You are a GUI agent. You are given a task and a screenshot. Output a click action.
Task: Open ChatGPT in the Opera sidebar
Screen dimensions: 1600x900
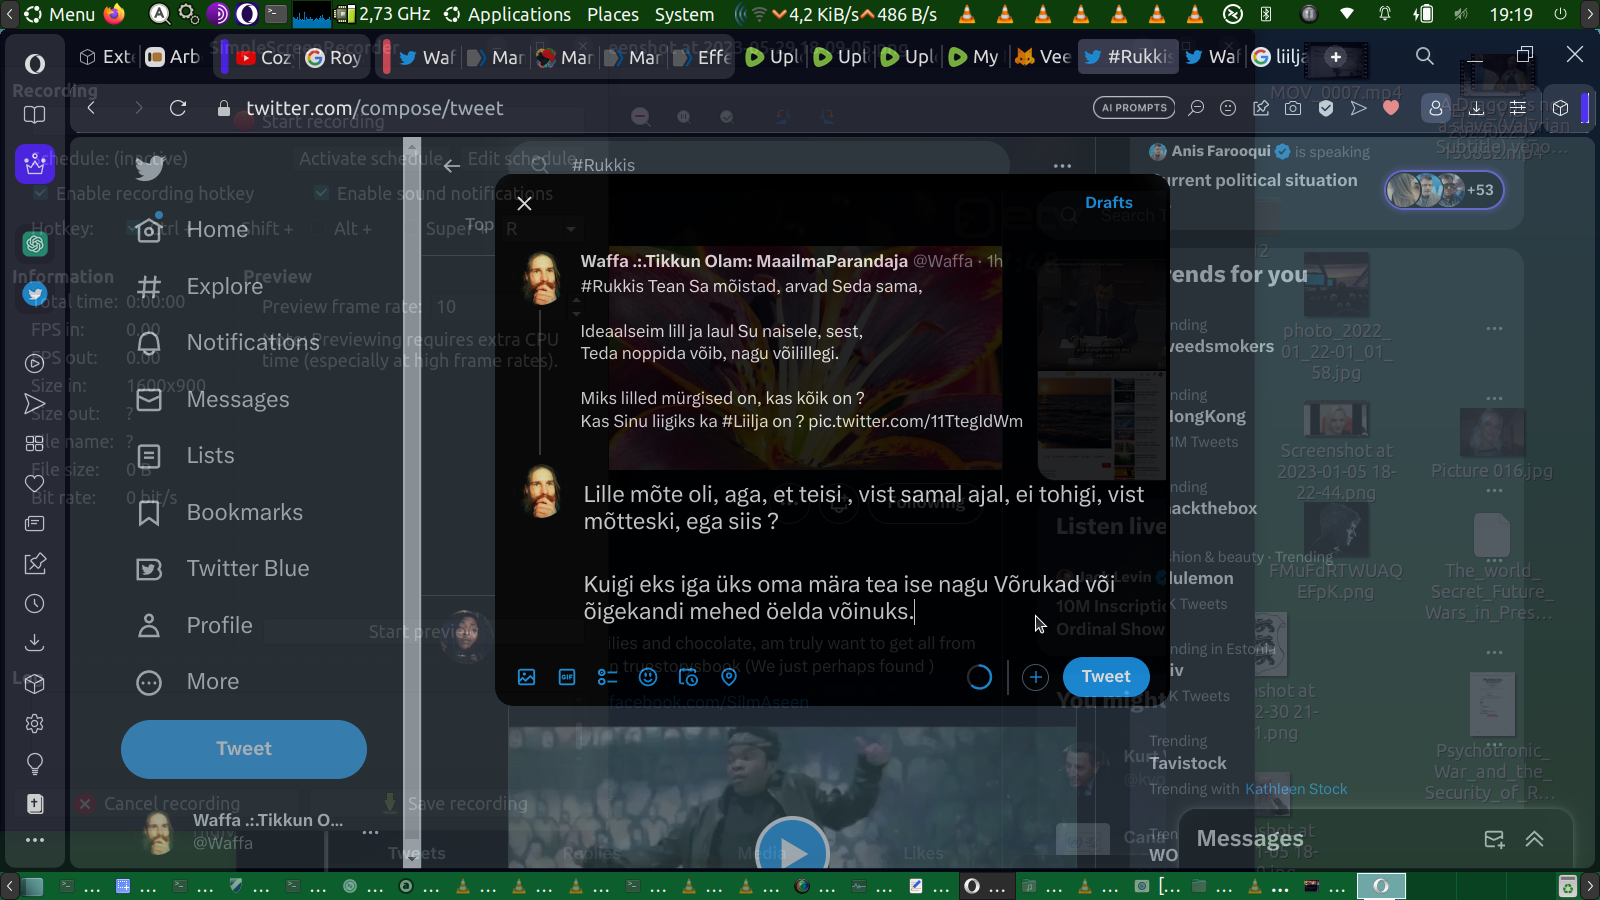[x=35, y=243]
